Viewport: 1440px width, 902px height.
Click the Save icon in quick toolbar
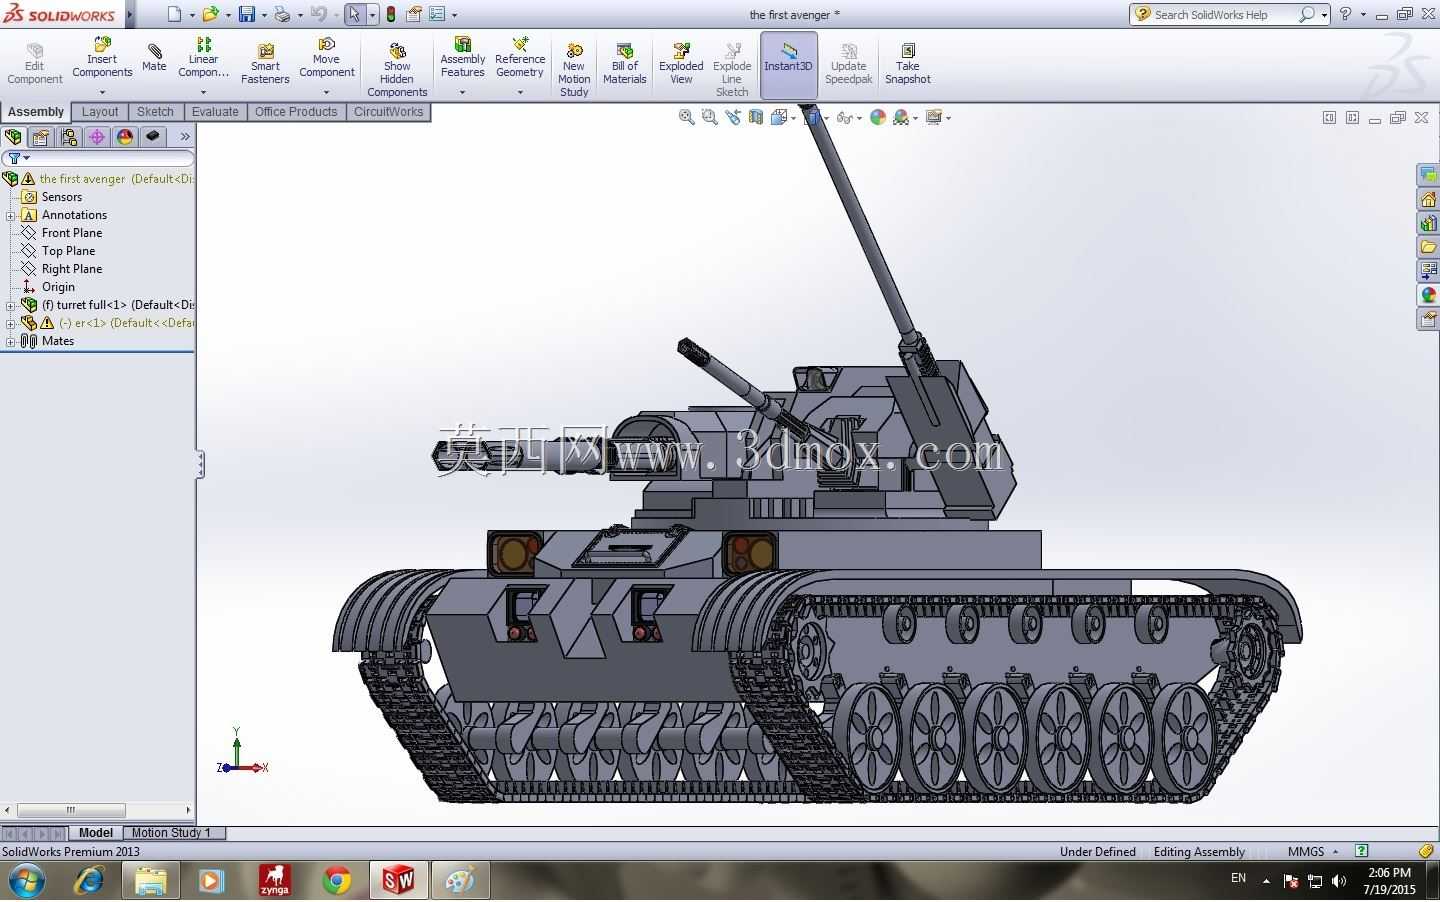pyautogui.click(x=246, y=14)
